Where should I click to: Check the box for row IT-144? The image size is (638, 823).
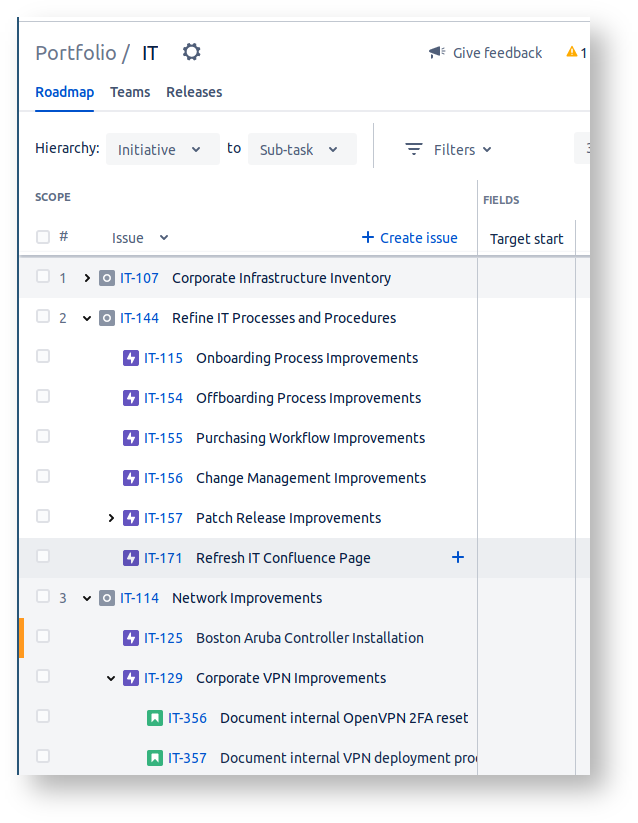pyautogui.click(x=43, y=317)
